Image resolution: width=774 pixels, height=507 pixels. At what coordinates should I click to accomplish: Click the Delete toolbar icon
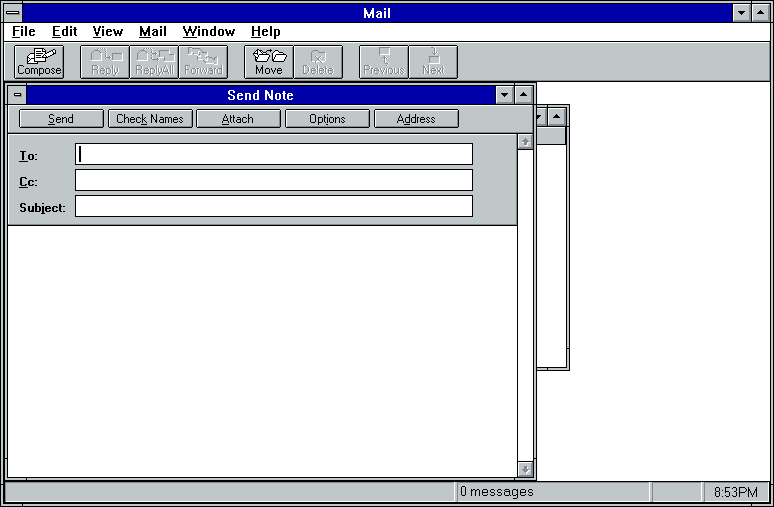point(317,62)
